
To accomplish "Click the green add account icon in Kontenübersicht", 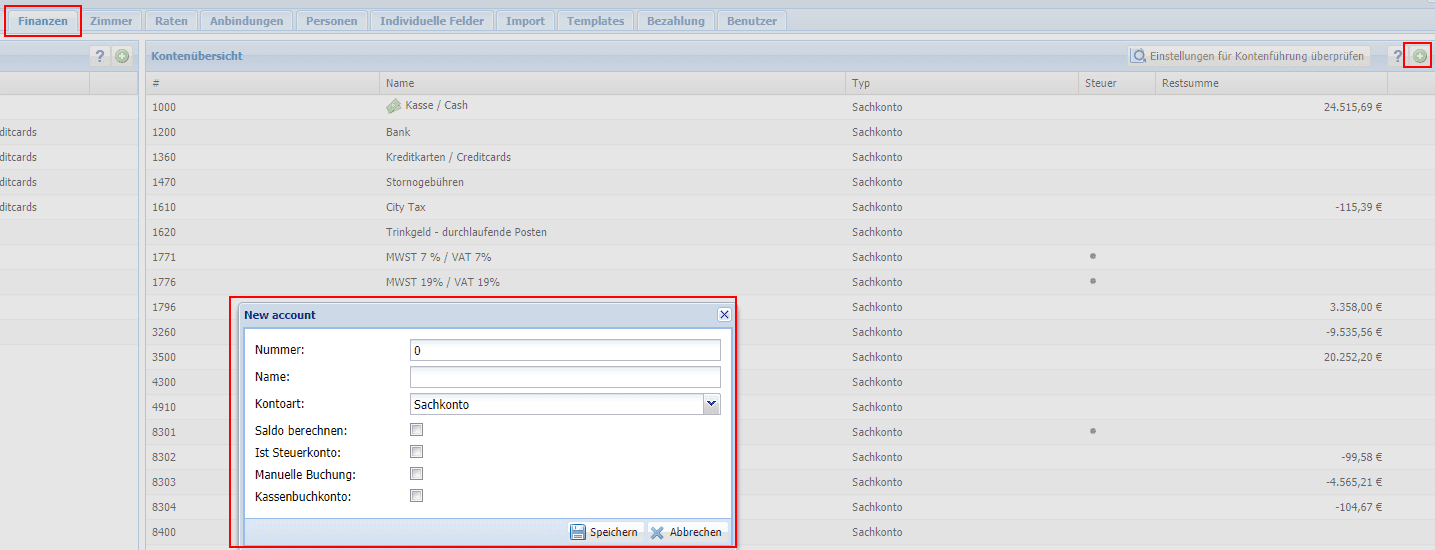I will (x=1419, y=57).
